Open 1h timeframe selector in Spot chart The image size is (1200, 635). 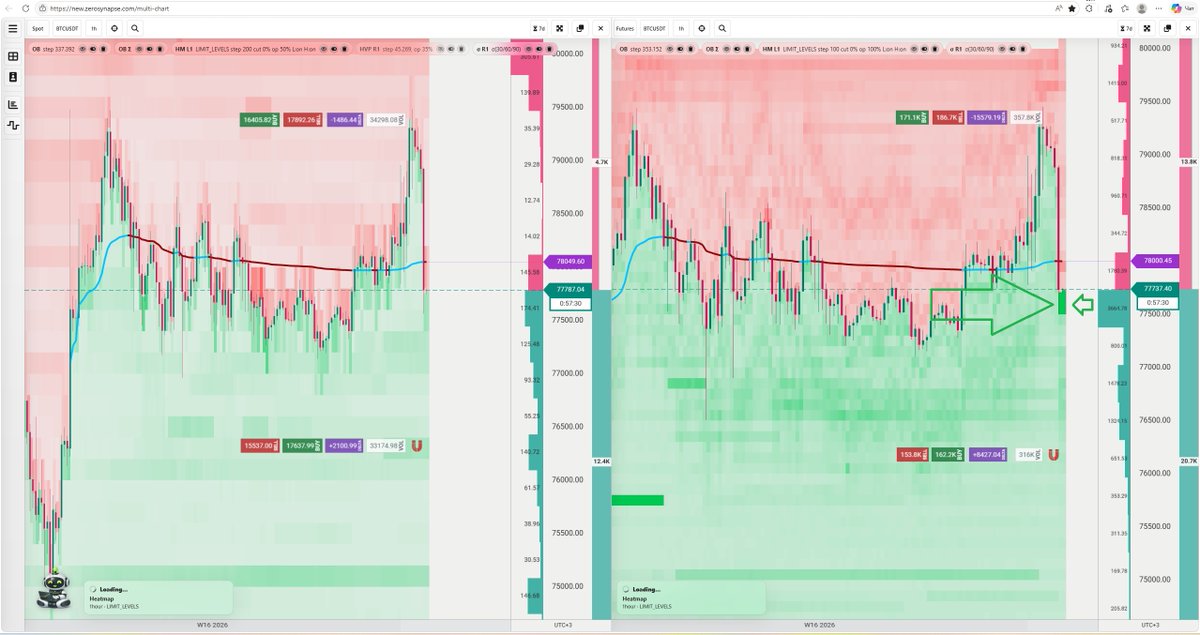(x=94, y=29)
